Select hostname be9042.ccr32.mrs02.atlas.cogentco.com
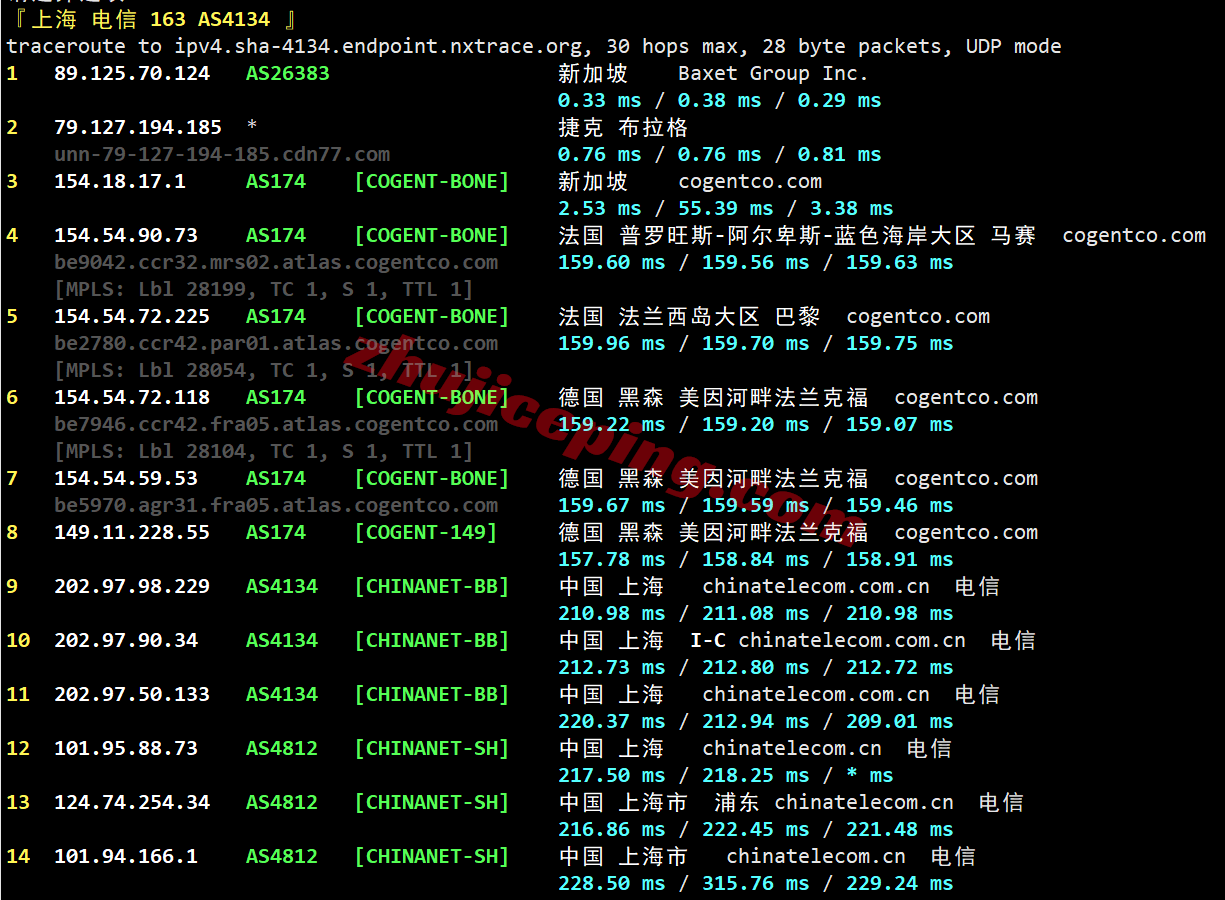The width and height of the screenshot is (1225, 900). [x=276, y=262]
